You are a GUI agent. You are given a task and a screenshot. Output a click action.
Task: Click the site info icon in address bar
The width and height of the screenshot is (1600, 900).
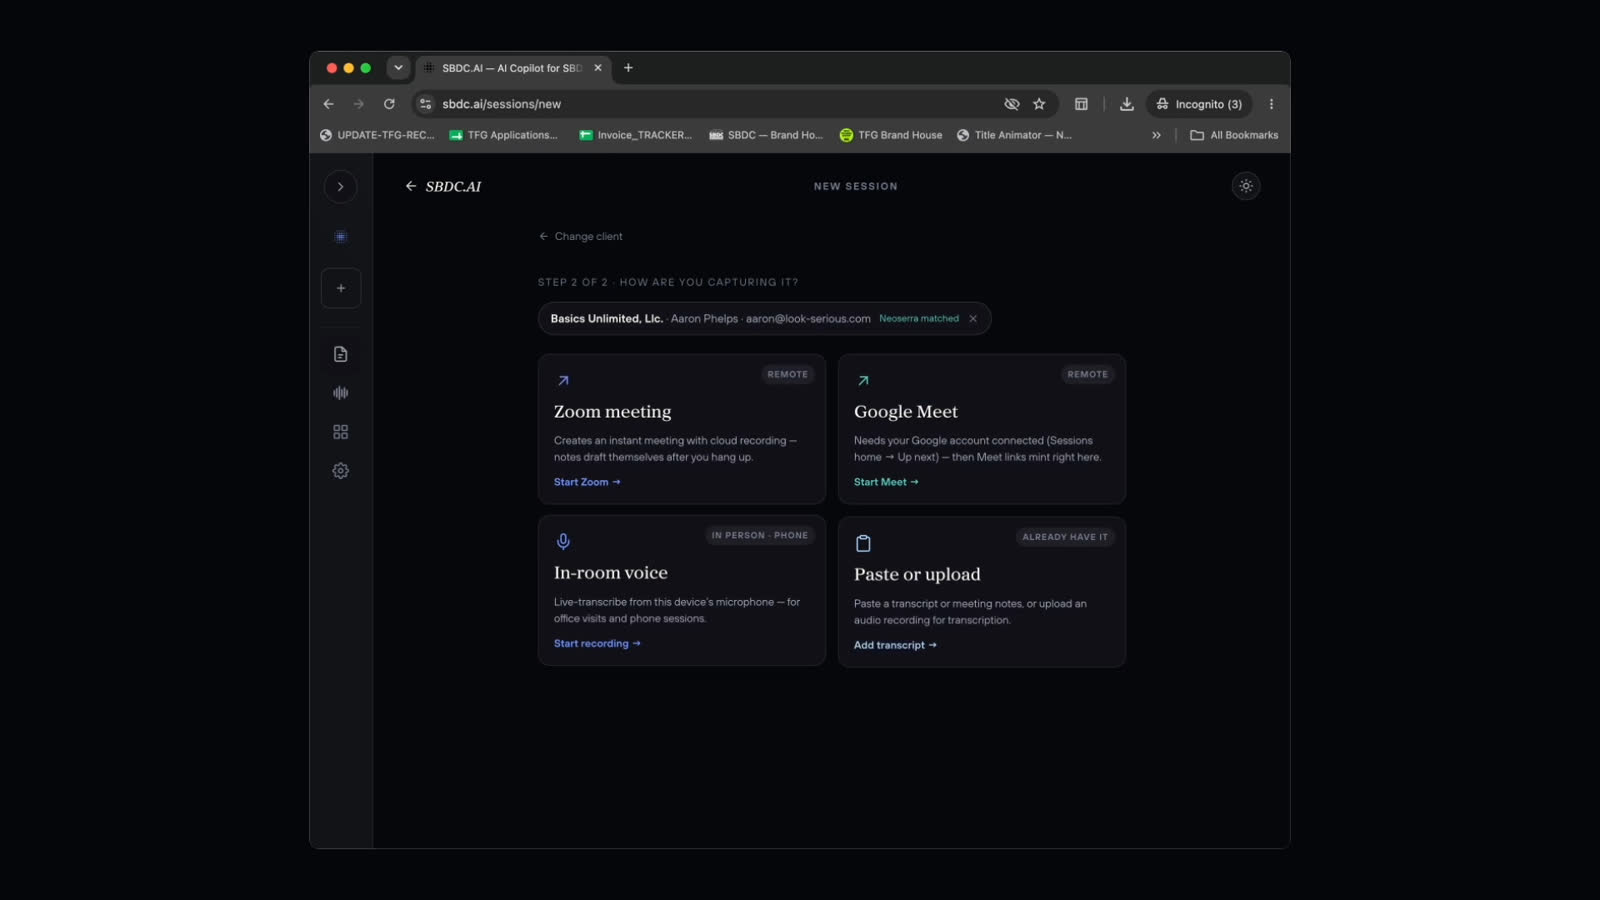click(x=425, y=104)
